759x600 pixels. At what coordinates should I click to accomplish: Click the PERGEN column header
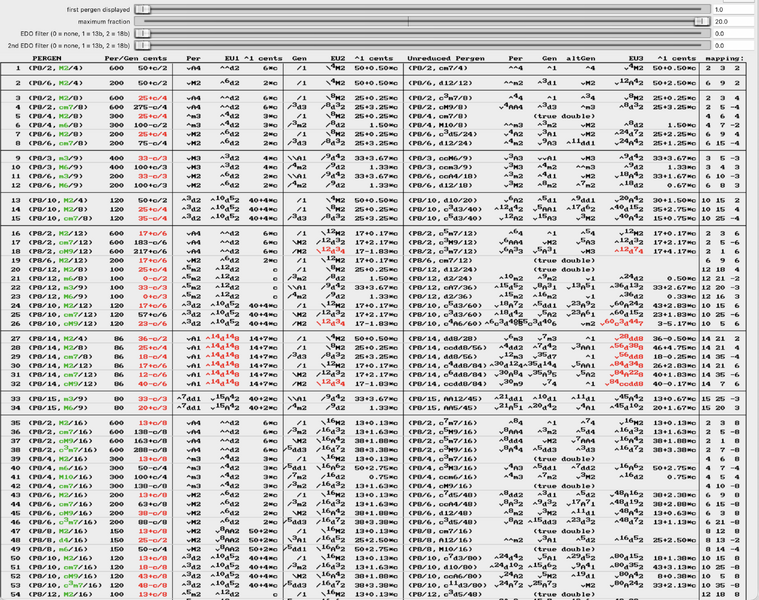tap(47, 58)
